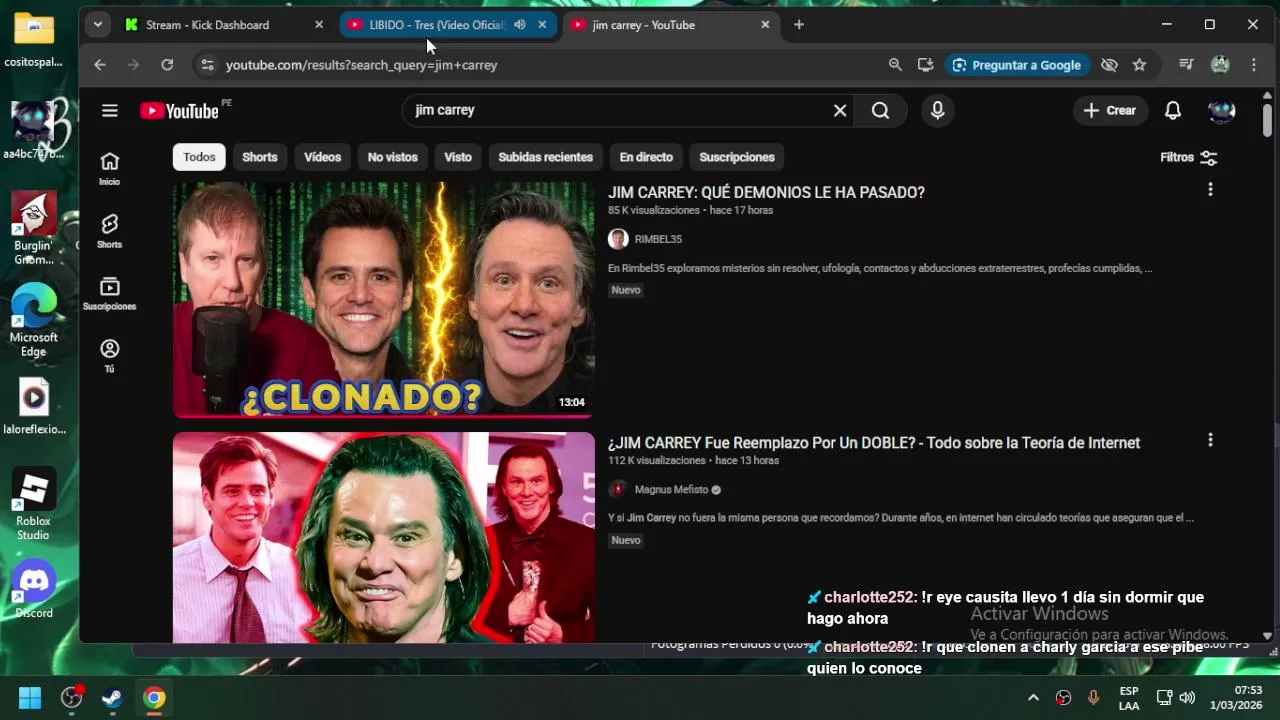The height and width of the screenshot is (720, 1280).
Task: Open the RIMBEL35 channel link
Action: pos(658,239)
